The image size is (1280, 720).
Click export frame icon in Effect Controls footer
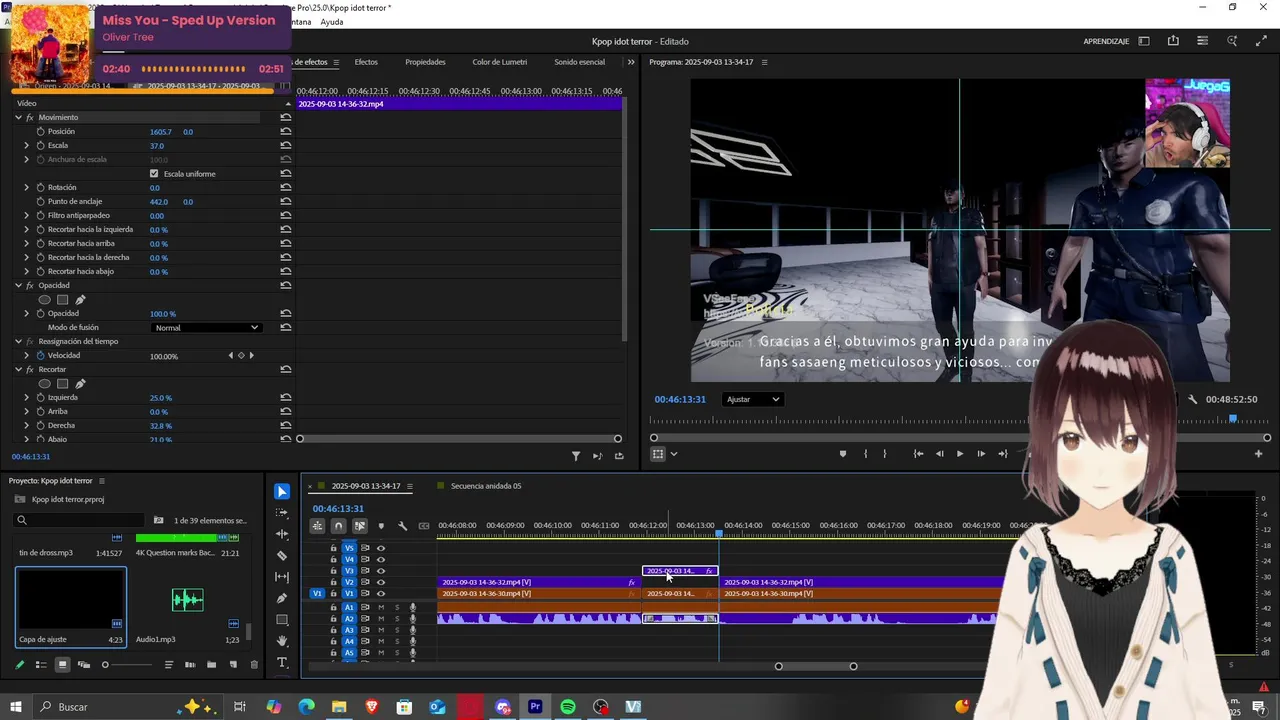point(619,456)
